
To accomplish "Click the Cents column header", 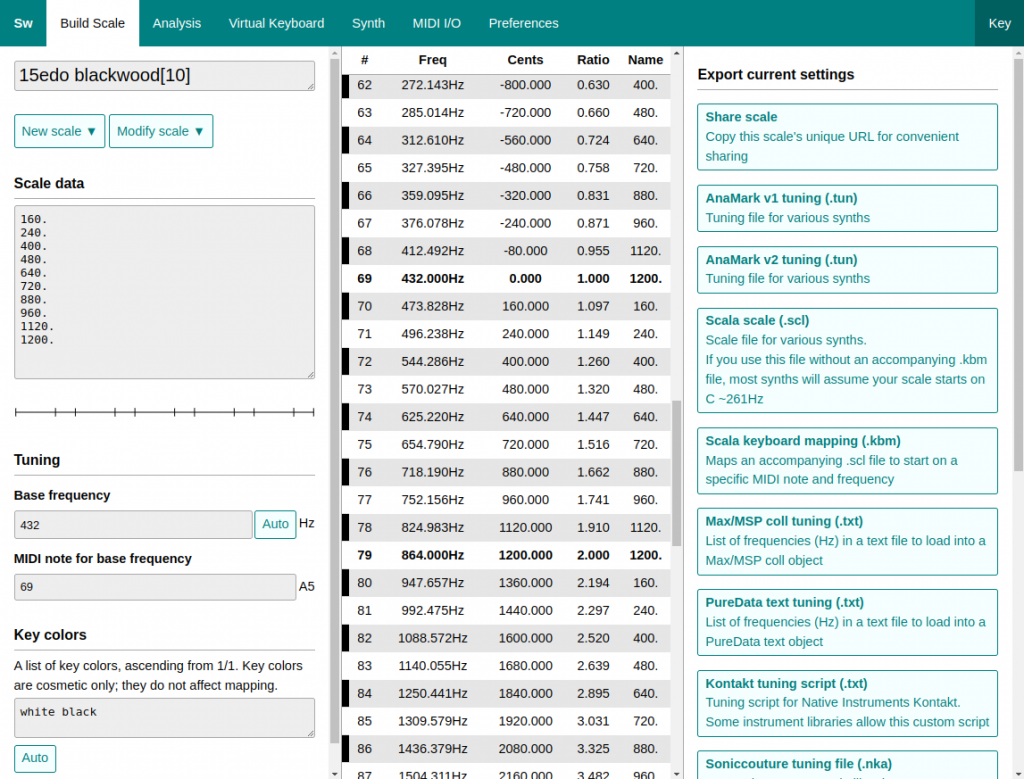I will (525, 60).
